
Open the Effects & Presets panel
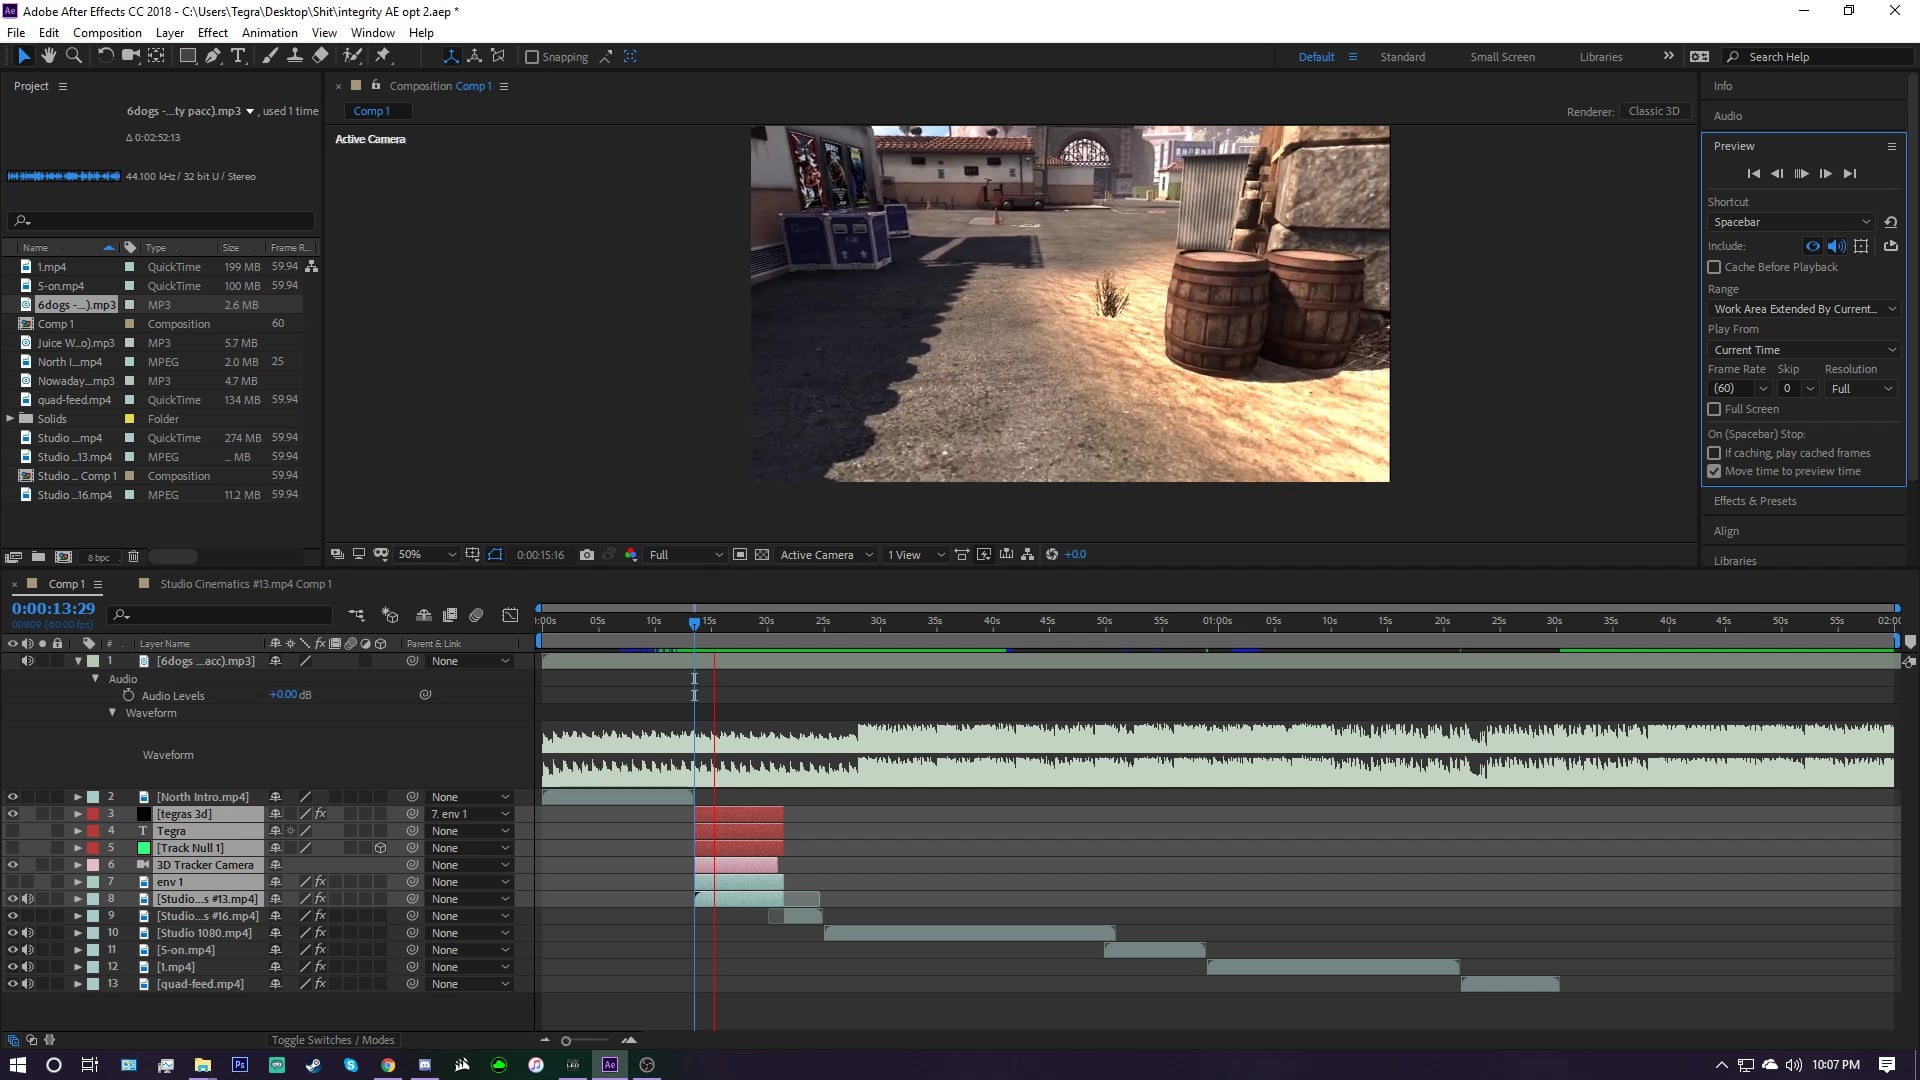[1755, 501]
